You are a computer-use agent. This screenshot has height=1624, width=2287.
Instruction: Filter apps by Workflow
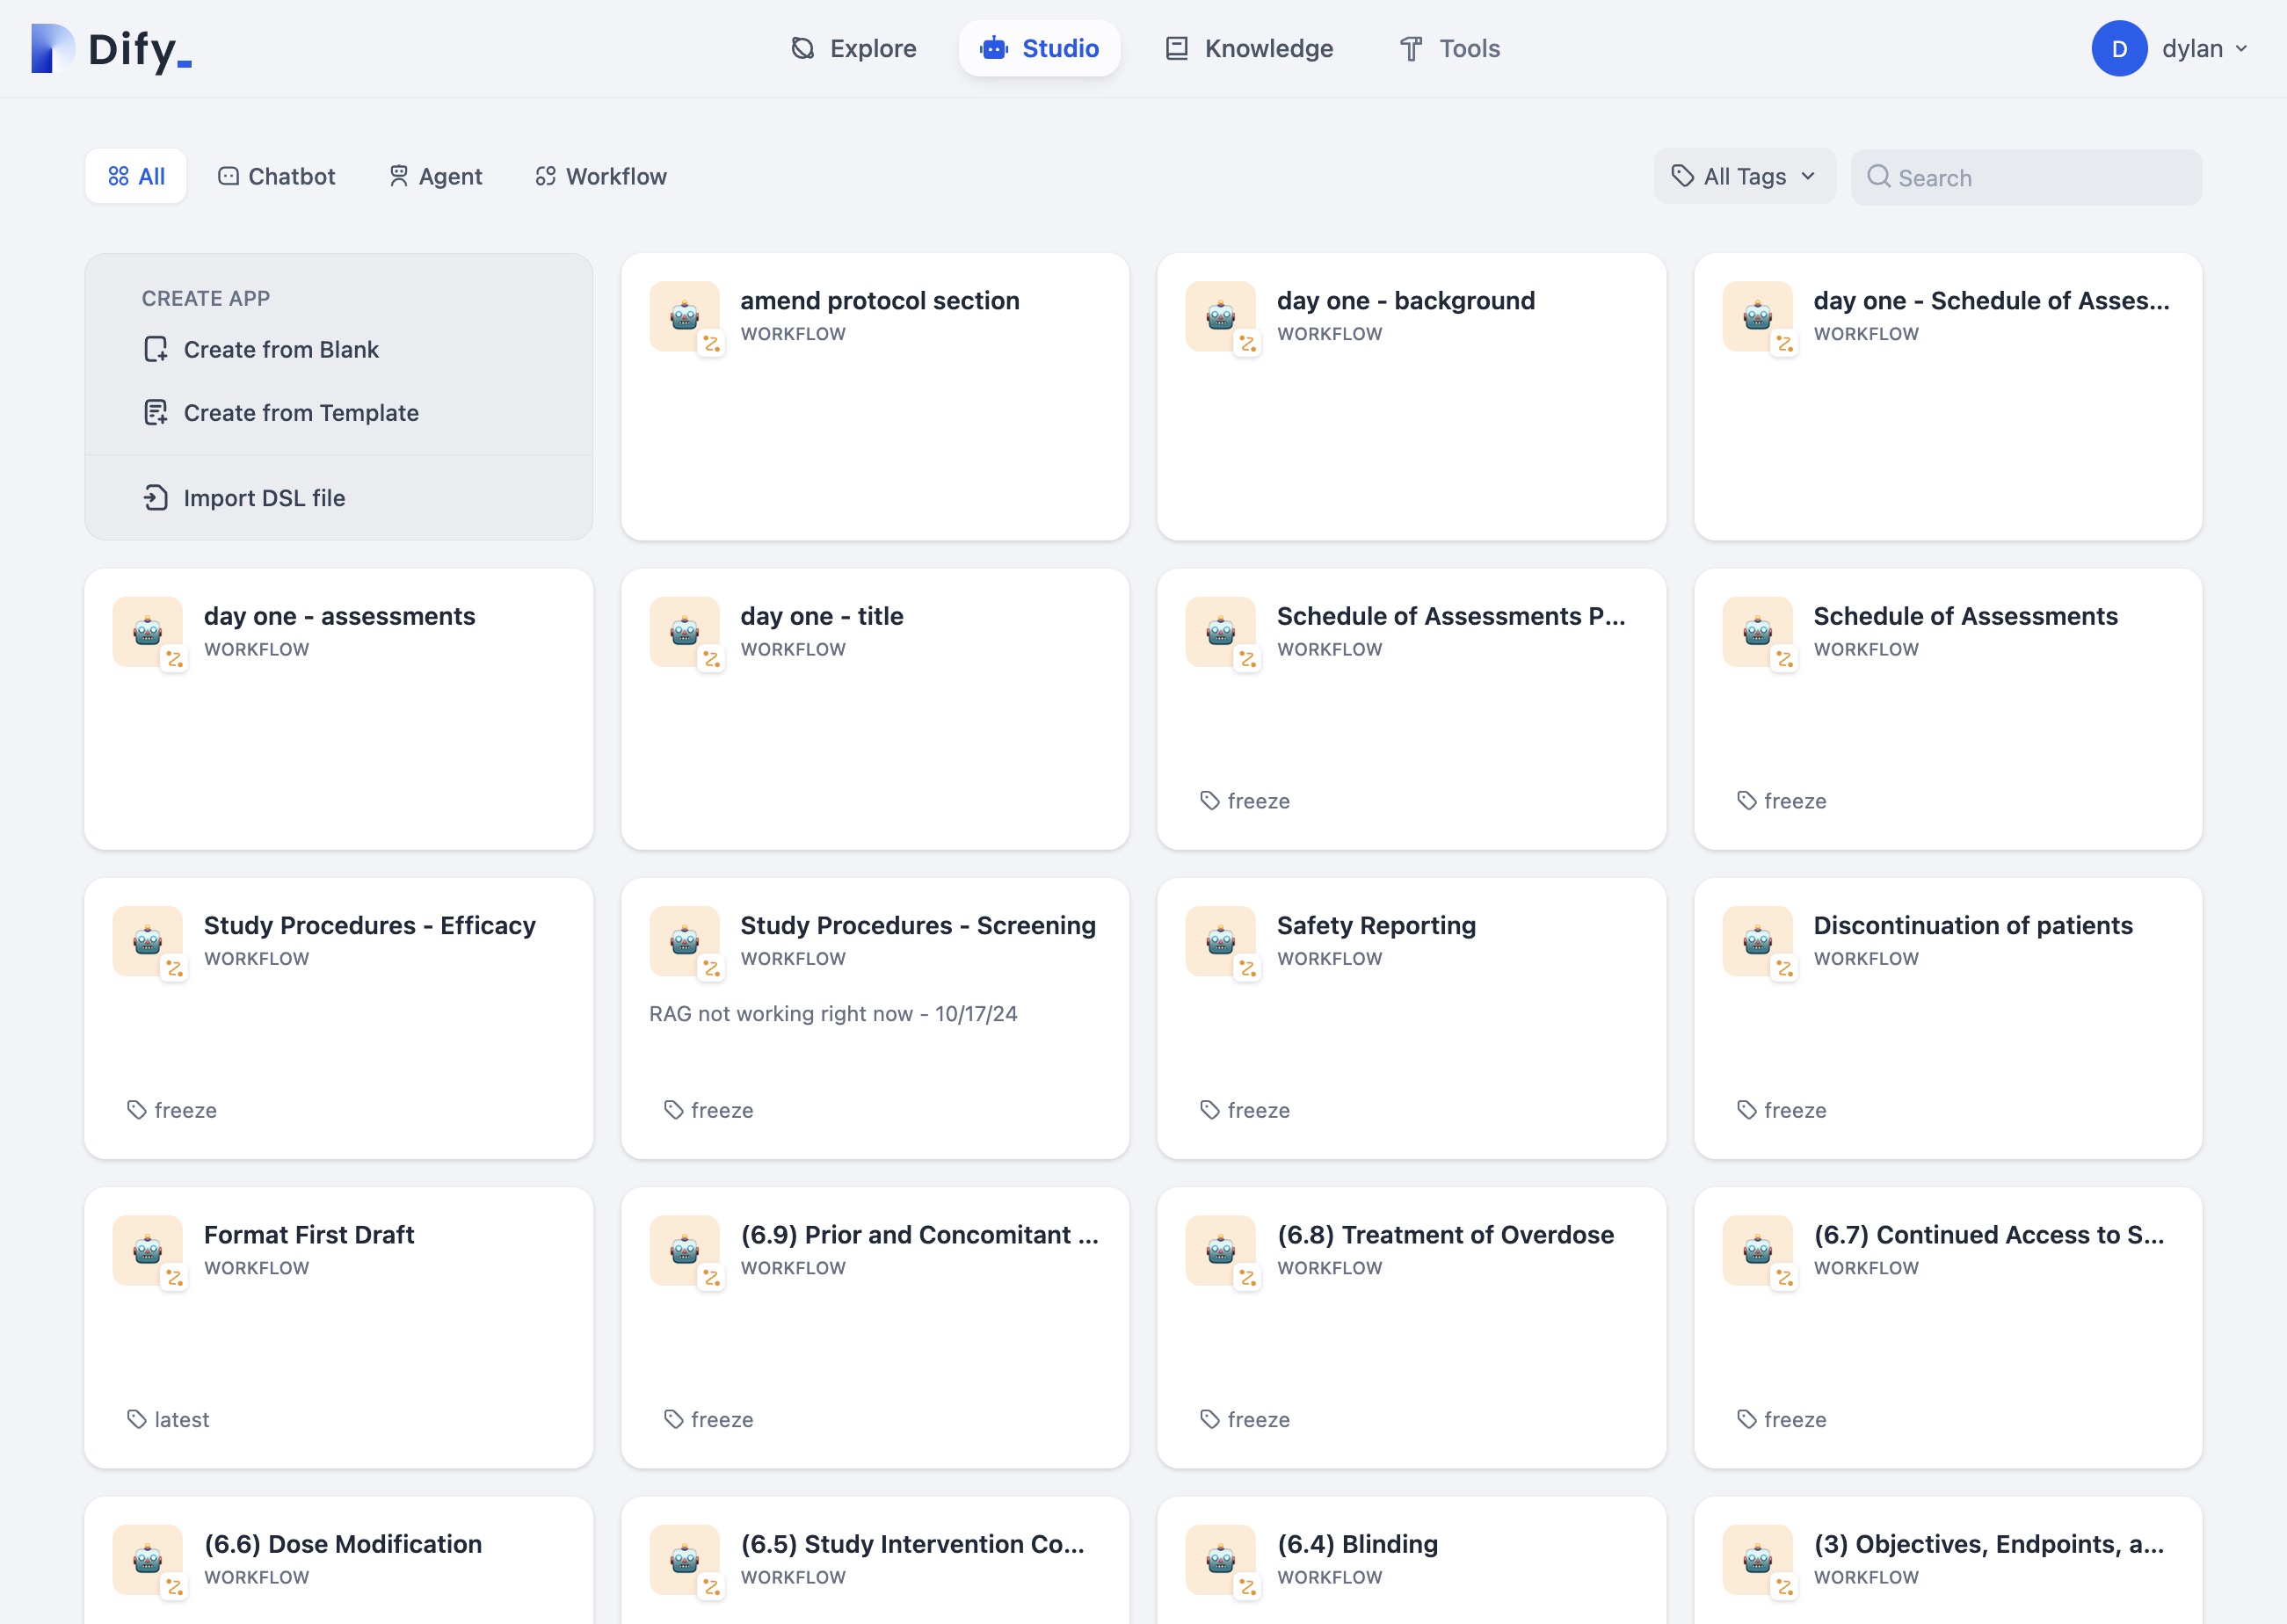601,176
